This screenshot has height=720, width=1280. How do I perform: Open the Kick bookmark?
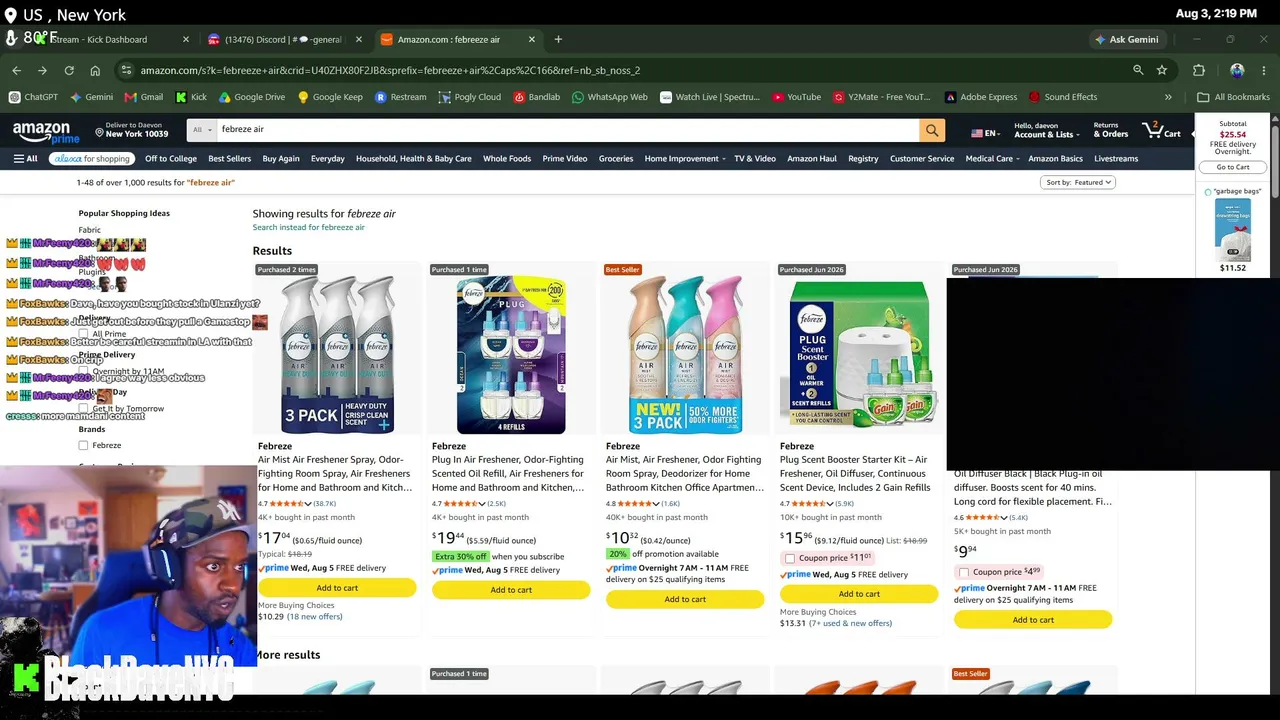tap(191, 97)
